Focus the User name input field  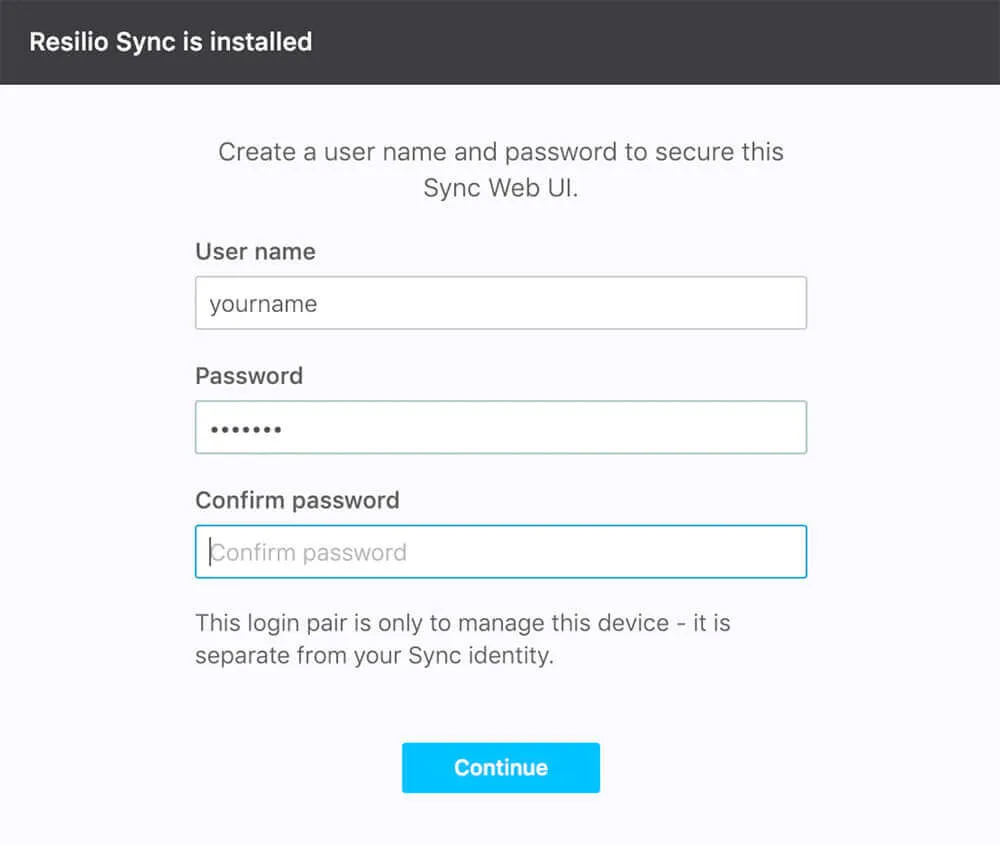click(501, 303)
